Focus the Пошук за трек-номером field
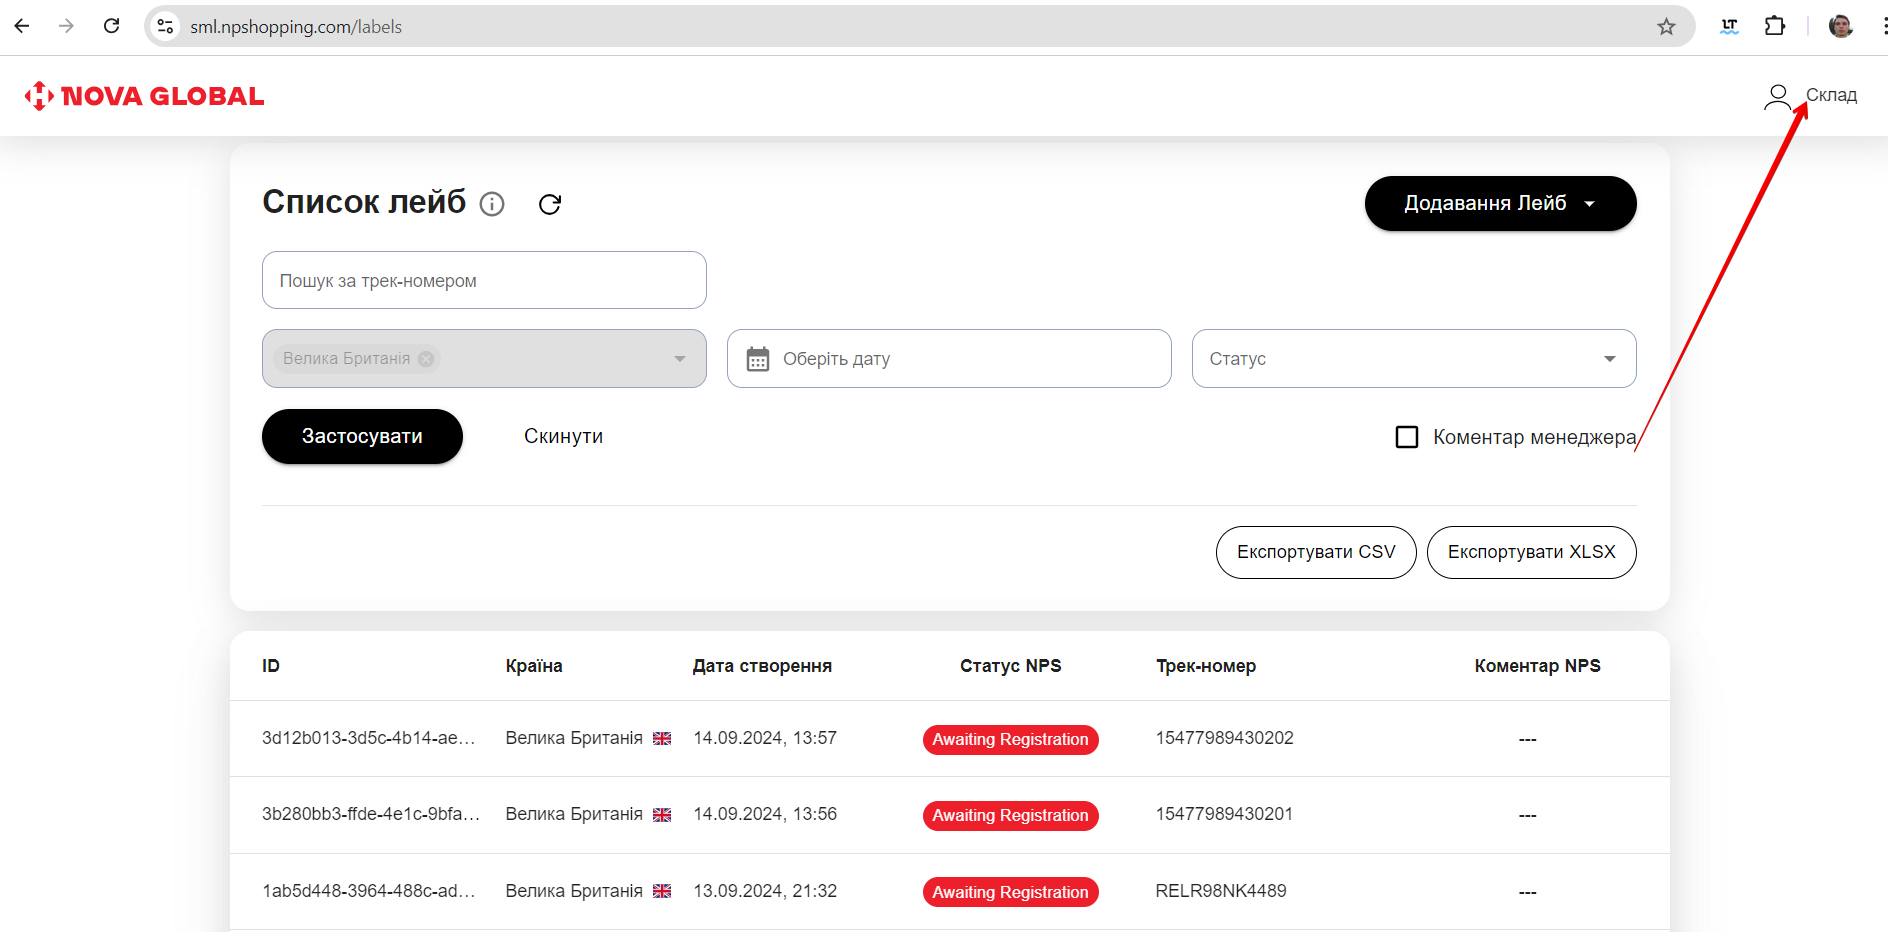The height and width of the screenshot is (932, 1888). [484, 280]
